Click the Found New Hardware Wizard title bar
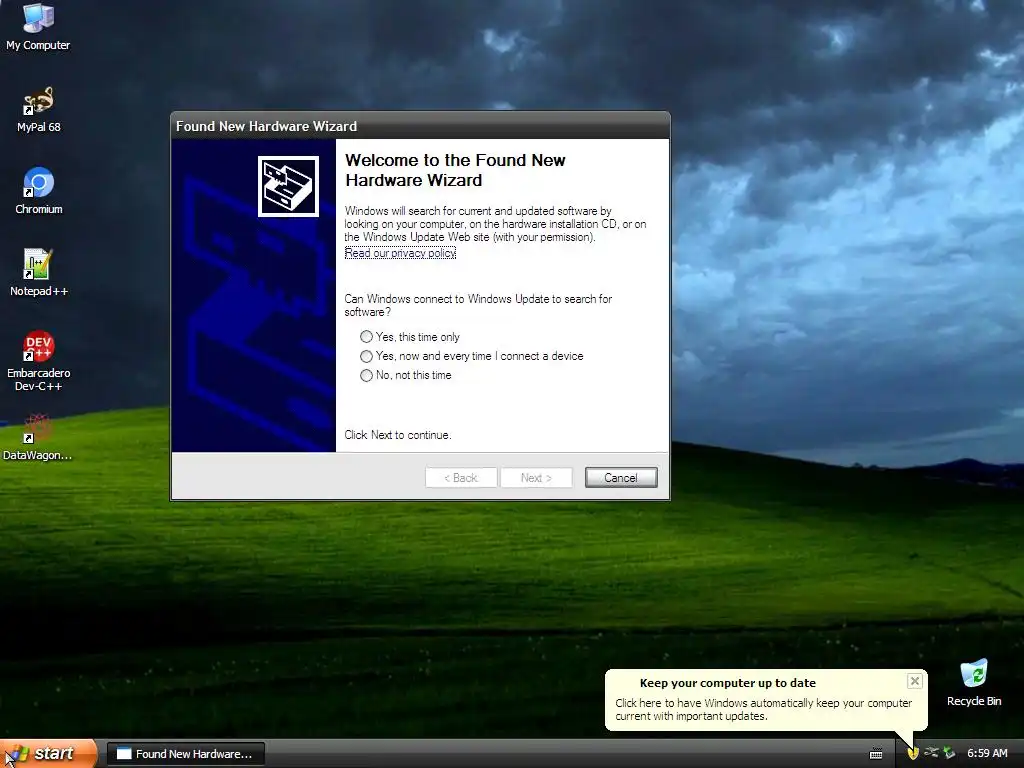The height and width of the screenshot is (768, 1024). (420, 126)
